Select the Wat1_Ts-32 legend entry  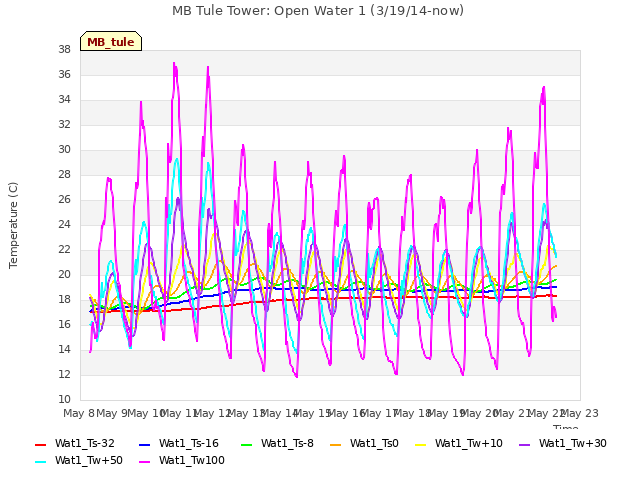click(75, 444)
